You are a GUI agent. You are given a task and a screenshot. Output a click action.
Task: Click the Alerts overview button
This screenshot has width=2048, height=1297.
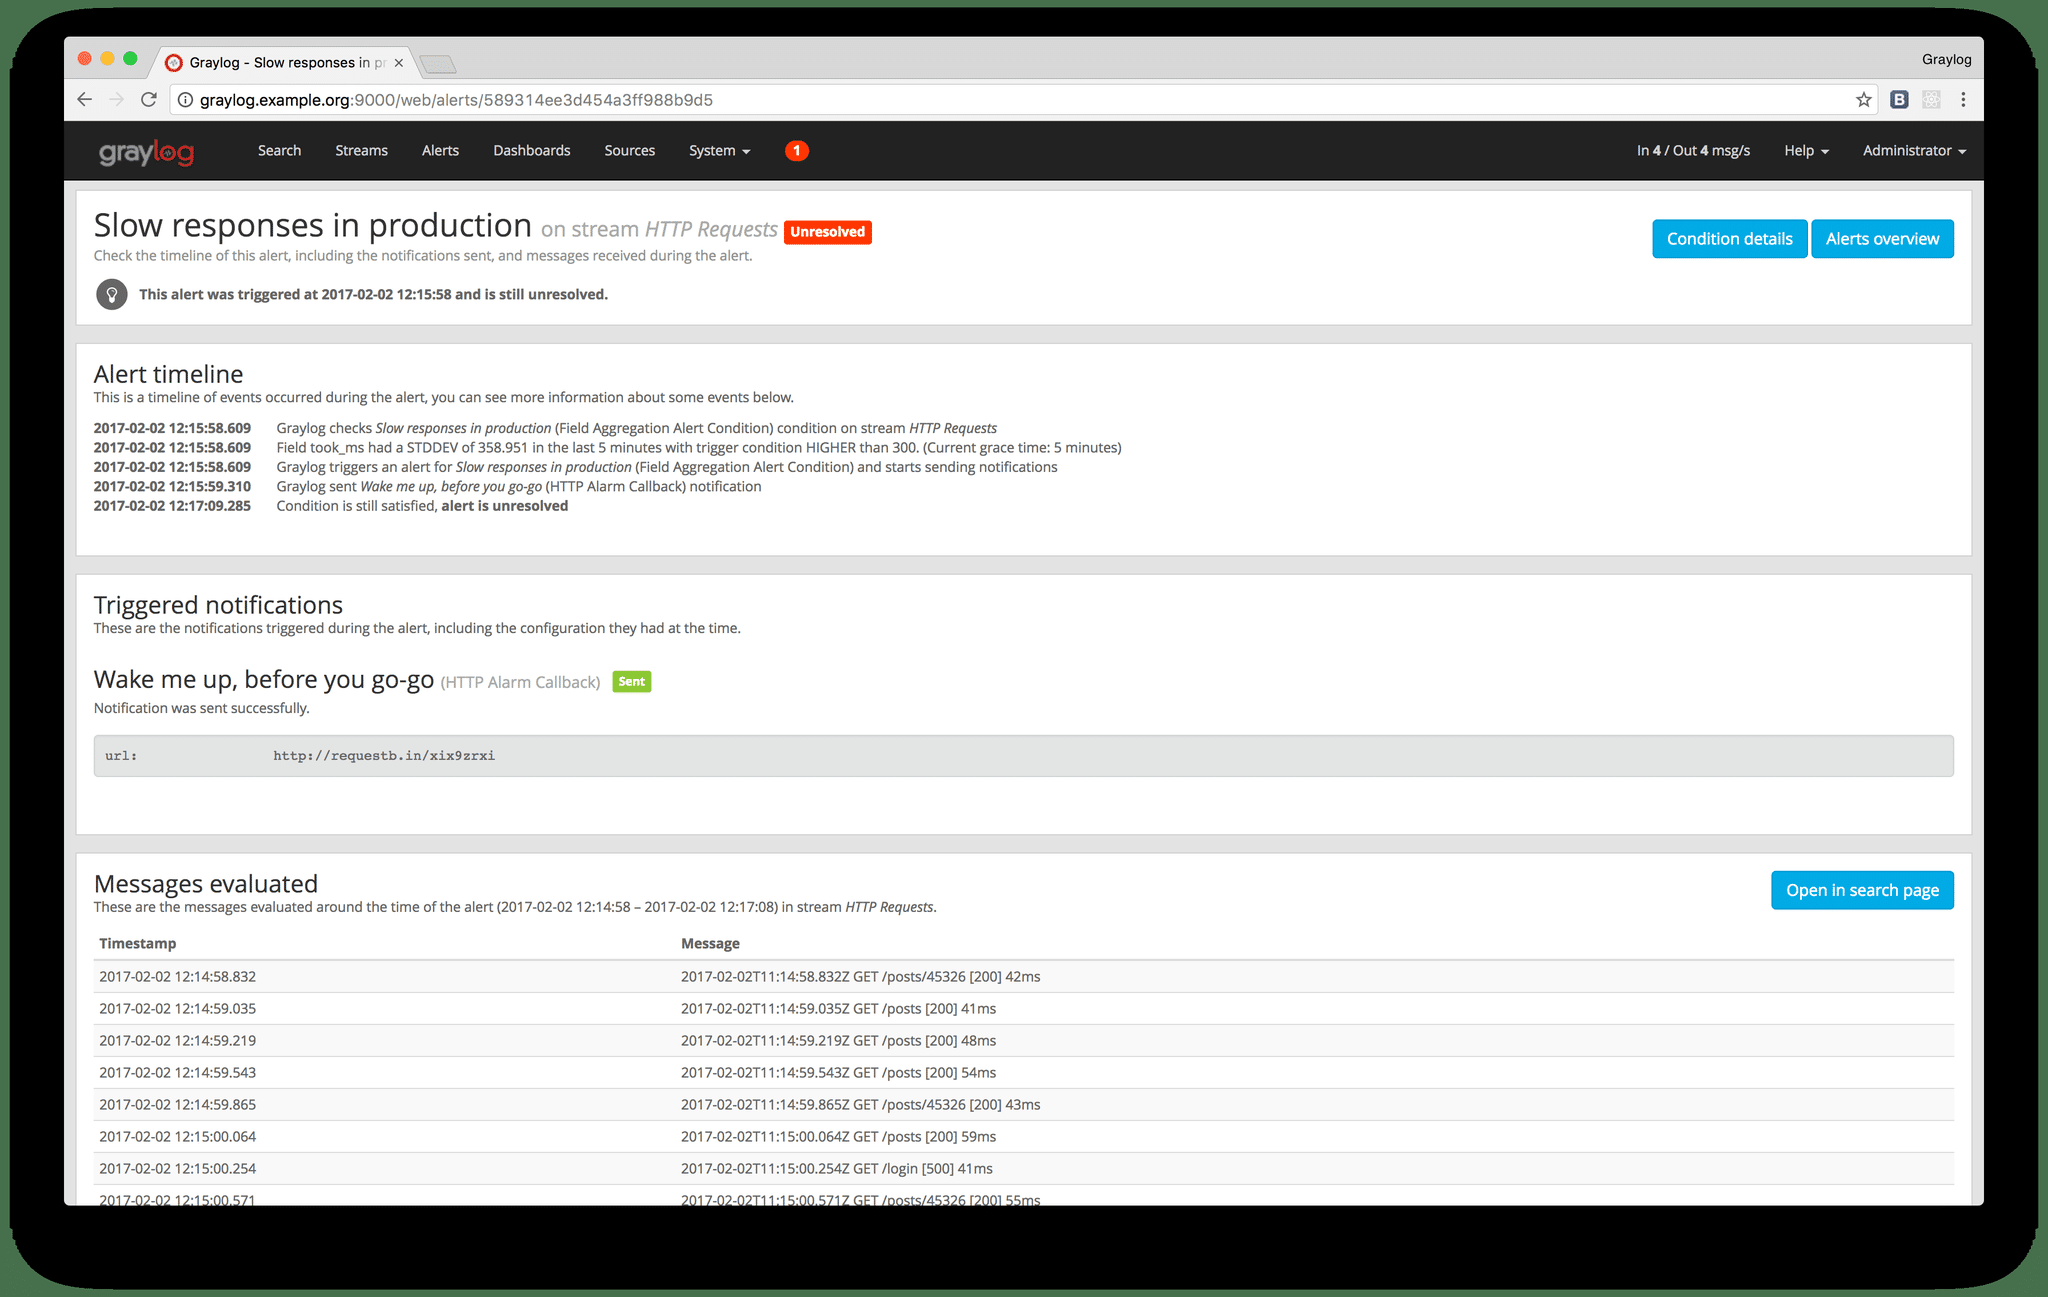pos(1881,239)
